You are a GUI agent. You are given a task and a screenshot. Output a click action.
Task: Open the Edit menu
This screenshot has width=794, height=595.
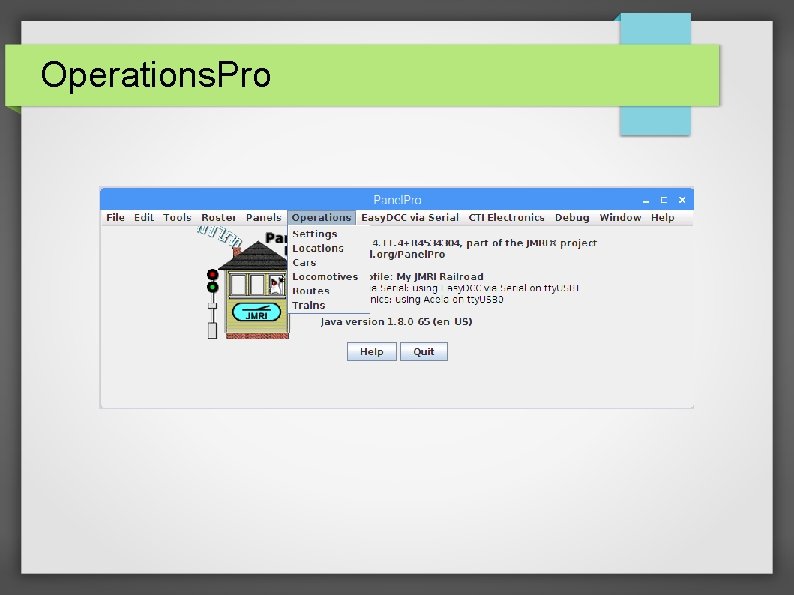tap(144, 218)
